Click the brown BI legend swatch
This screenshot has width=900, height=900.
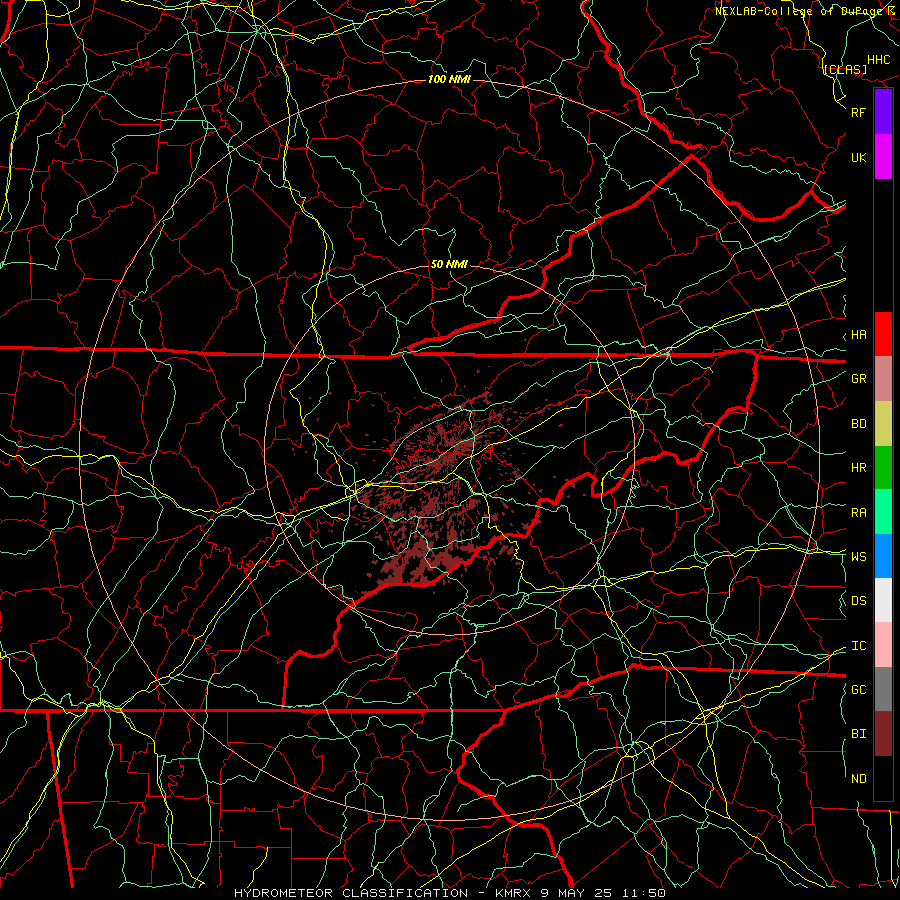pos(883,734)
